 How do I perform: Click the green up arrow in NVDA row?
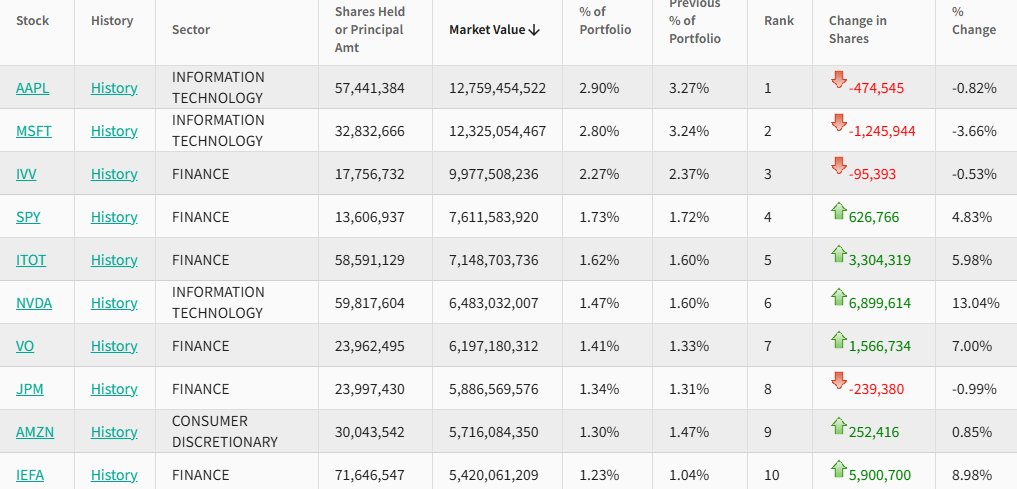click(838, 296)
